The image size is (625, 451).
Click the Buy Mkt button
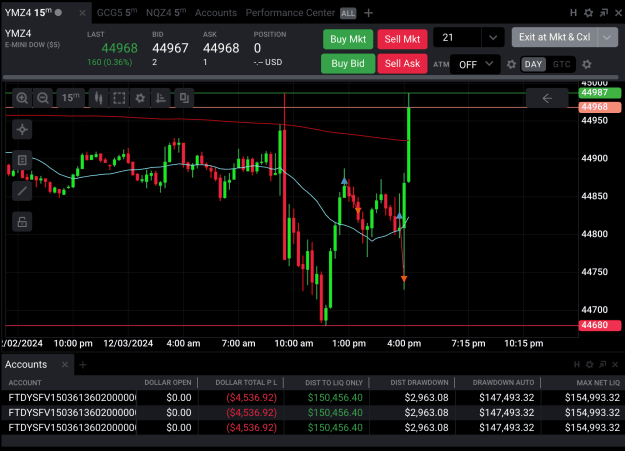[348, 39]
